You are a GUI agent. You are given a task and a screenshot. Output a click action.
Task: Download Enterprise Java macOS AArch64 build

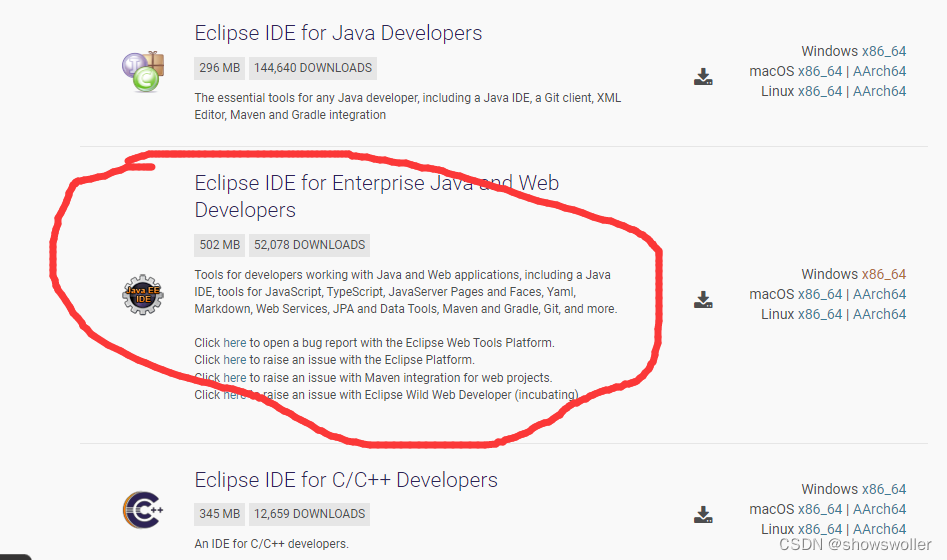tap(879, 294)
